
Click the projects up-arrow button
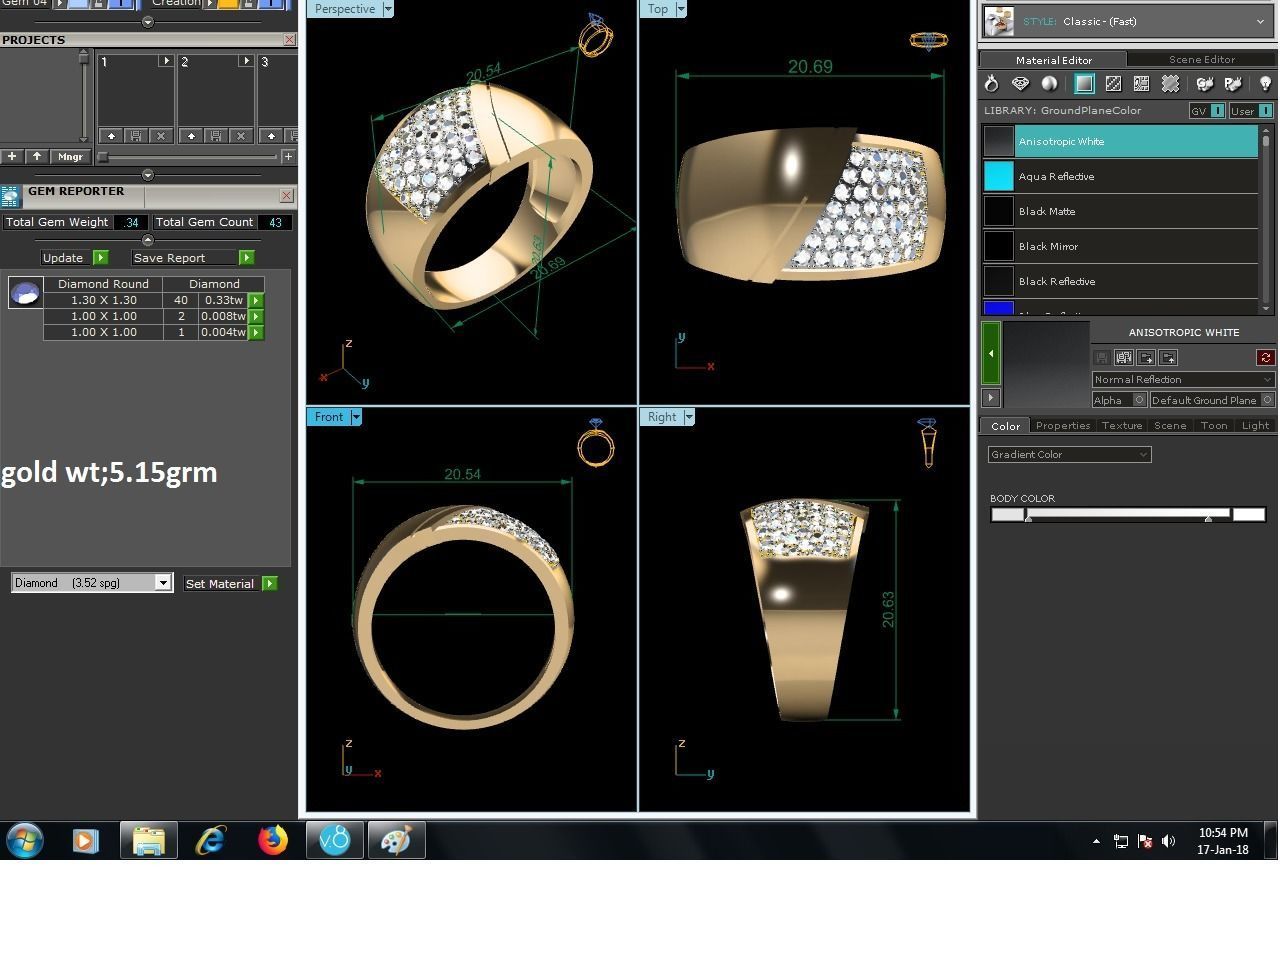pos(37,156)
